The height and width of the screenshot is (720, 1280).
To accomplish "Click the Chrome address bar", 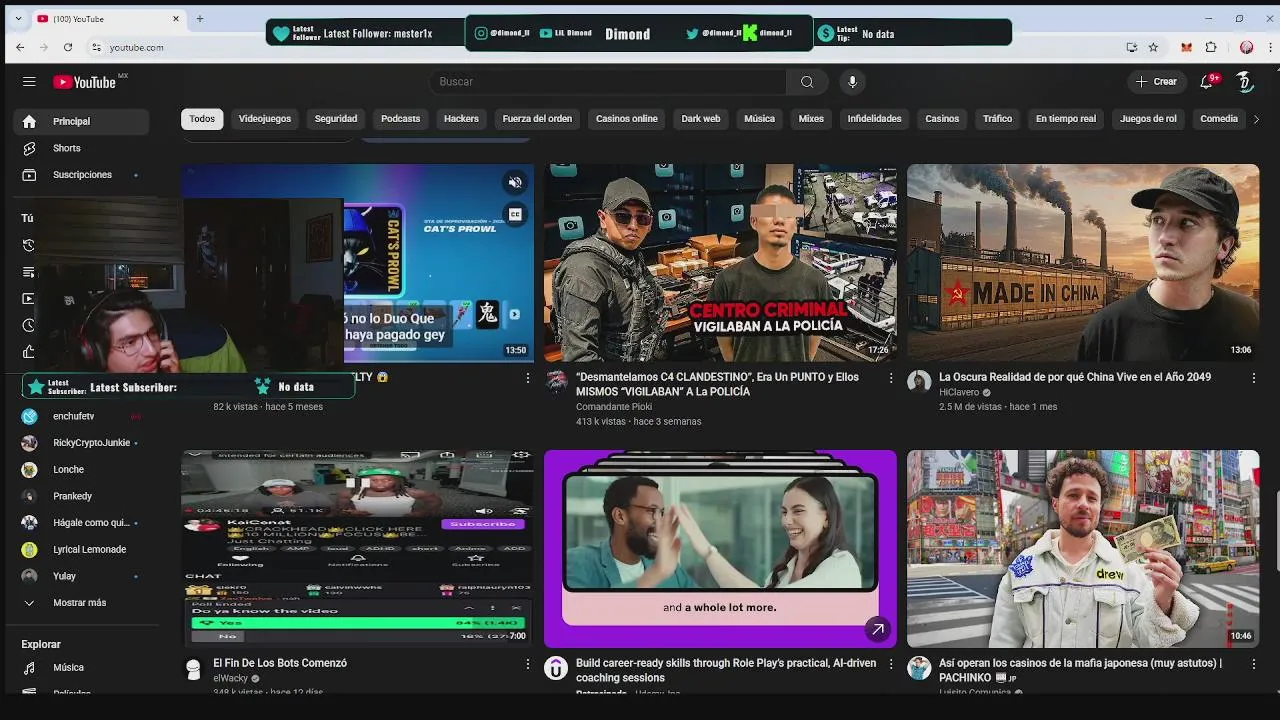I will (x=600, y=47).
